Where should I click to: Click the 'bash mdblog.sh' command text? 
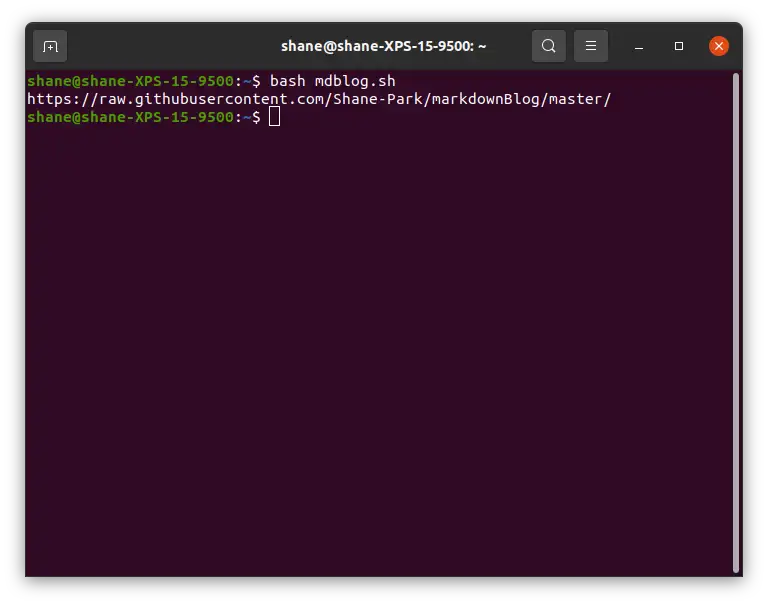click(x=333, y=81)
